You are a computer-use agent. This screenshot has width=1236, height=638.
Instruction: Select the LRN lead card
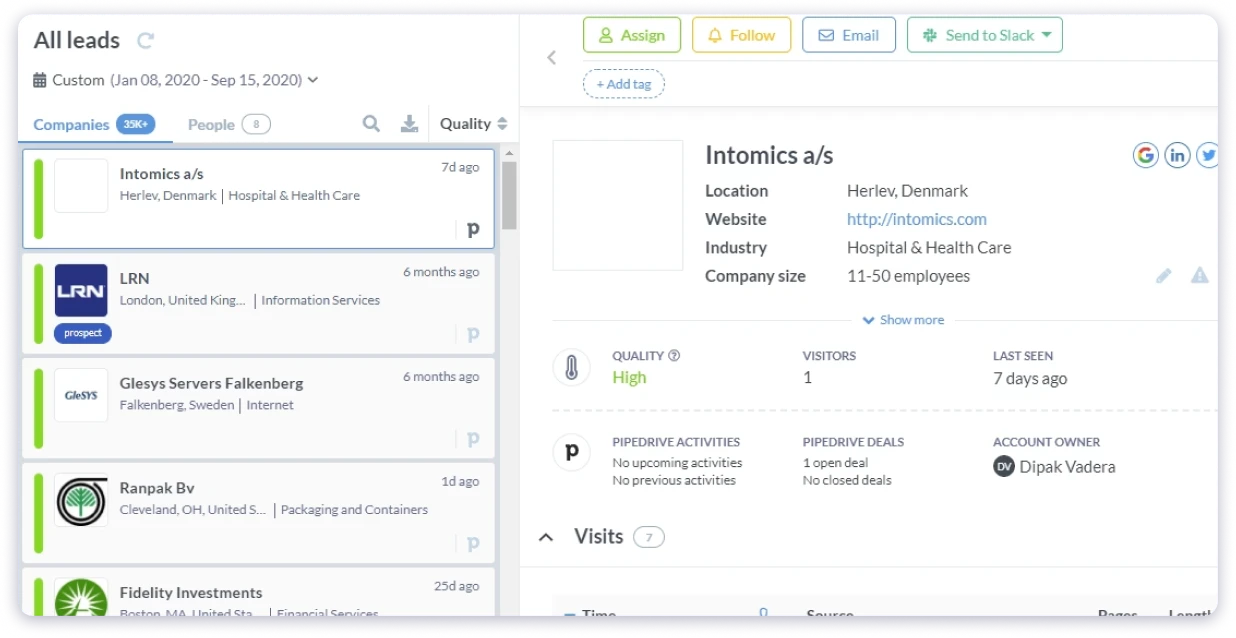click(x=258, y=303)
